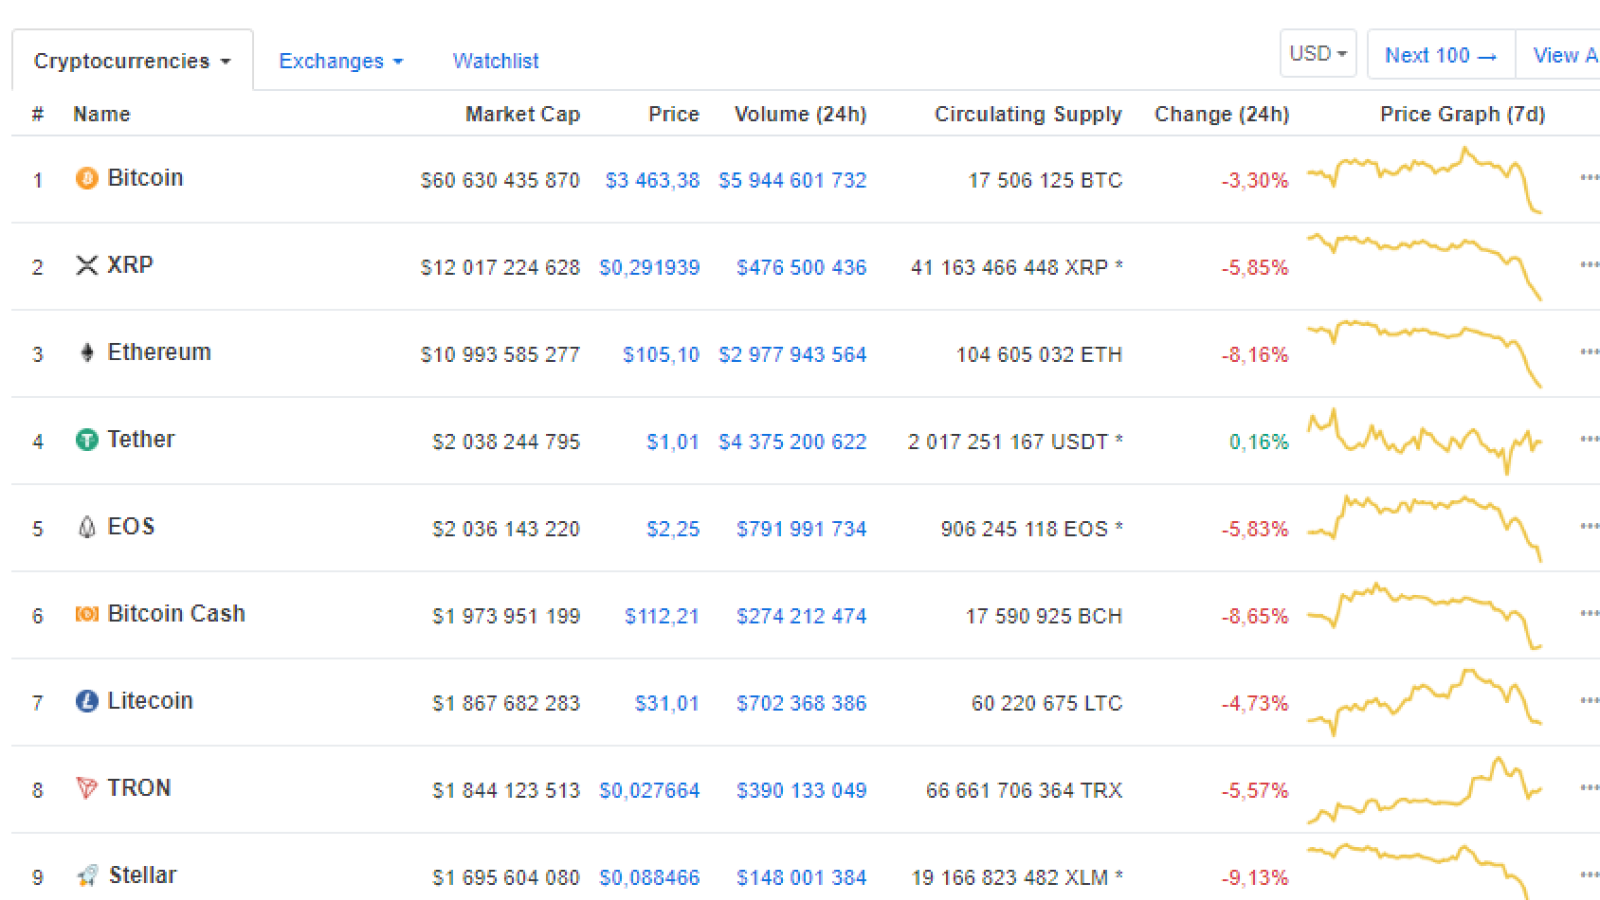Click supply 104 605 032 ETH
Screen dimensions: 1600x900
click(1039, 354)
